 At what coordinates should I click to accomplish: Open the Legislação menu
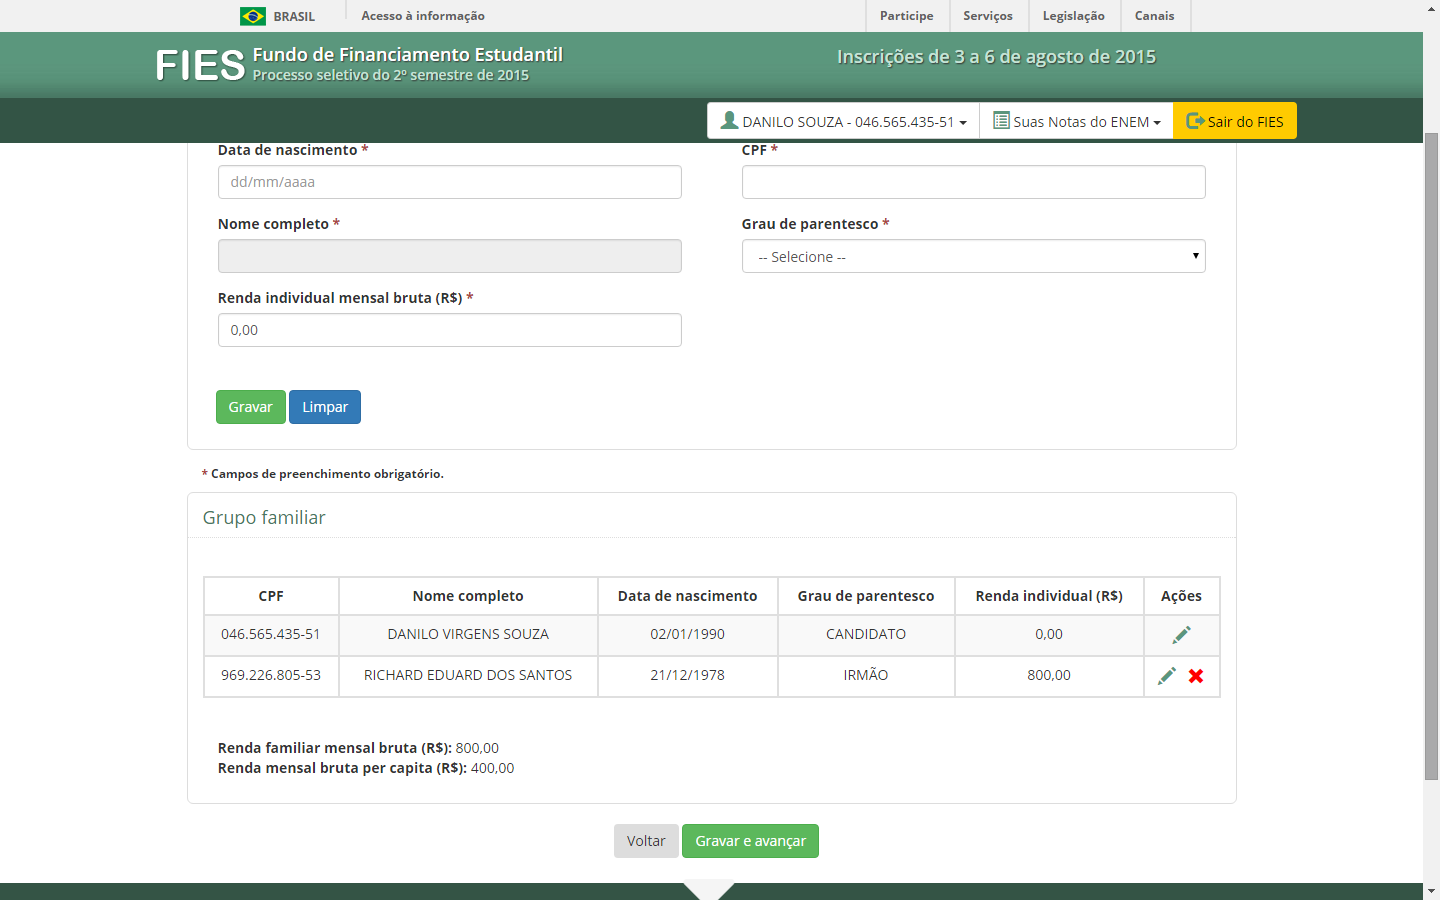click(x=1074, y=16)
